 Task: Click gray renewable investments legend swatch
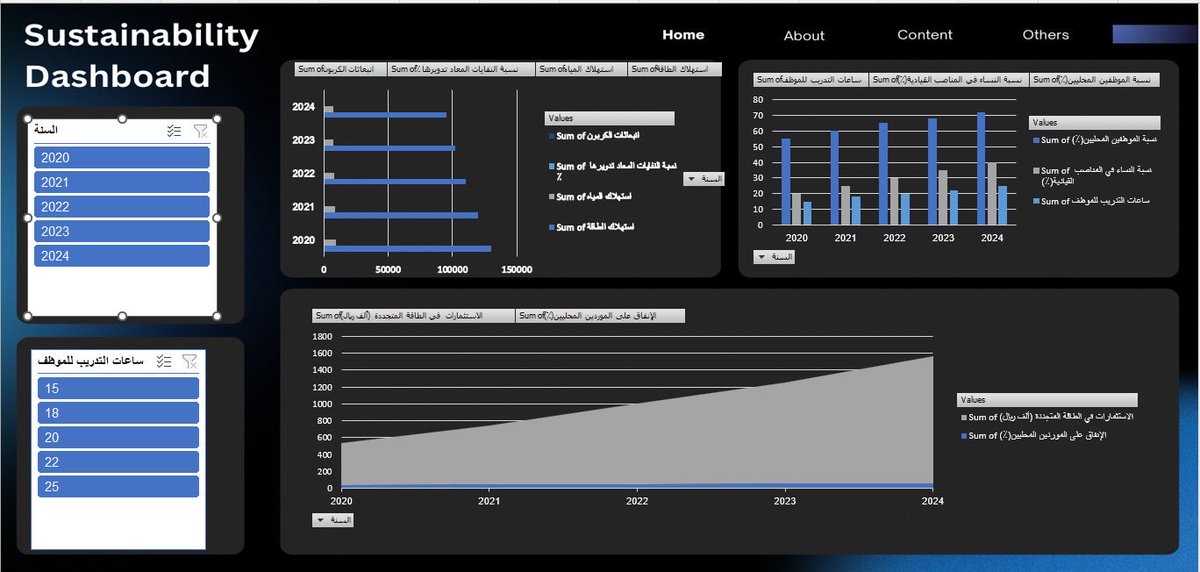[x=964, y=417]
